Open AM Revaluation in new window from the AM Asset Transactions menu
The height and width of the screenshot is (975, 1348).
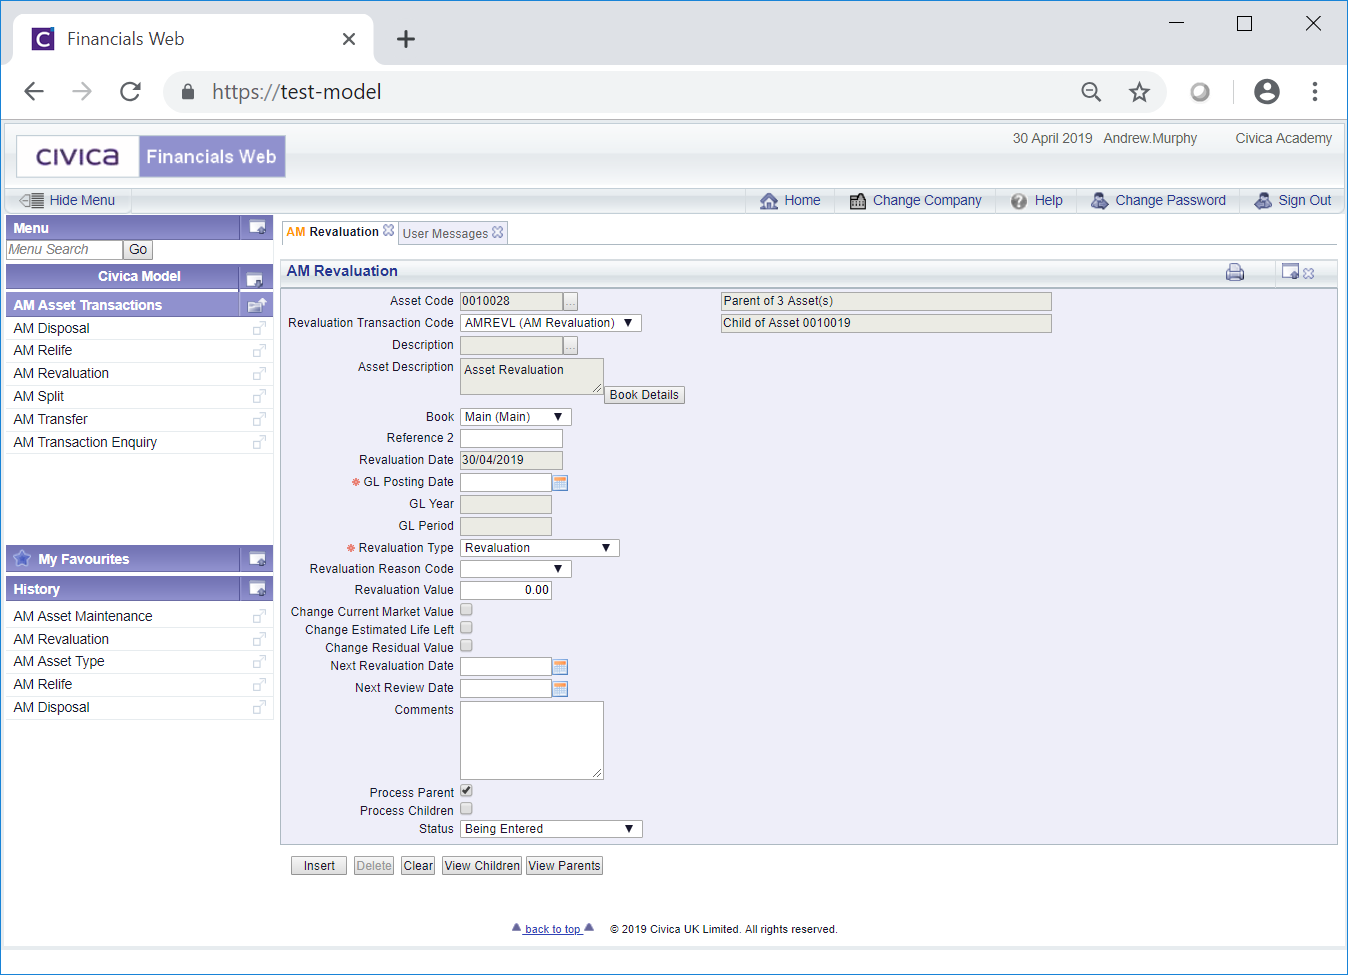[x=259, y=374]
